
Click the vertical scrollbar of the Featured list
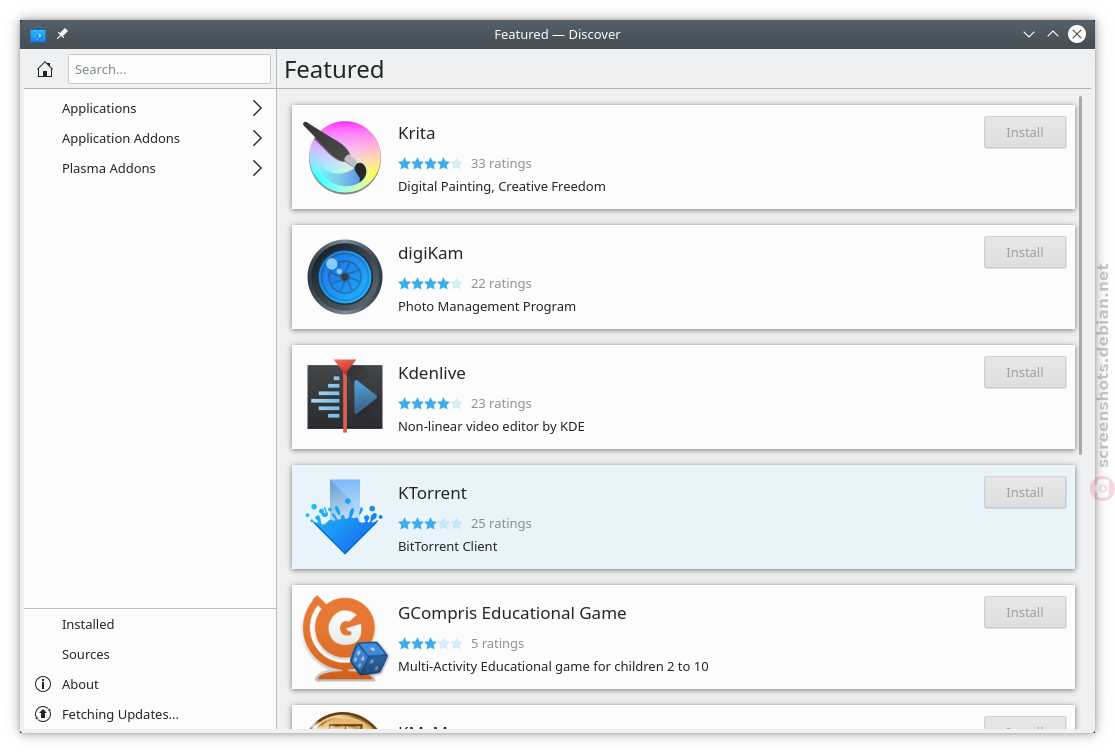click(1079, 276)
